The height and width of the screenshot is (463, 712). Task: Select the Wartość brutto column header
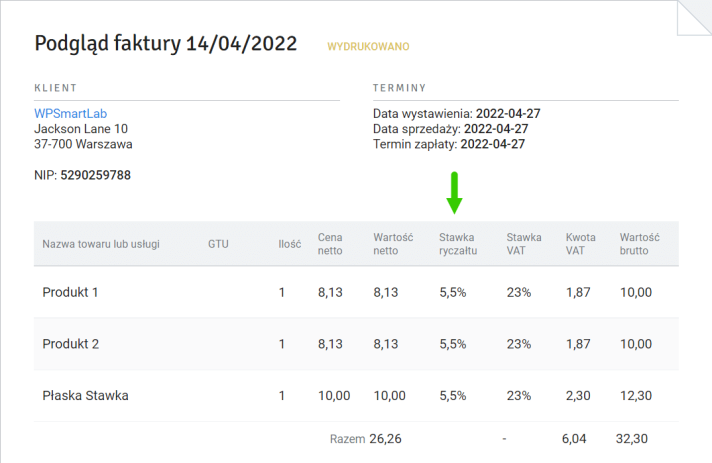point(639,244)
